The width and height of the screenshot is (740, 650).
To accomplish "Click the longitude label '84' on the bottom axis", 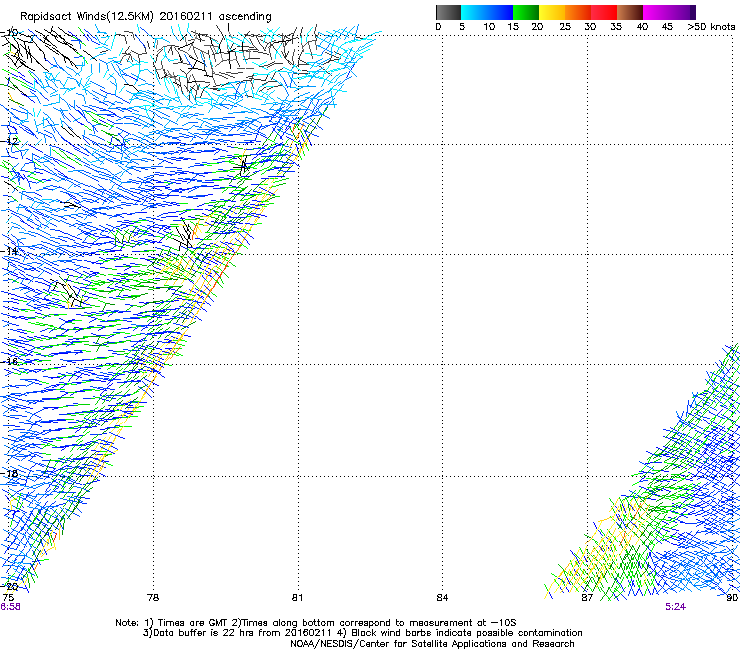I will [442, 598].
